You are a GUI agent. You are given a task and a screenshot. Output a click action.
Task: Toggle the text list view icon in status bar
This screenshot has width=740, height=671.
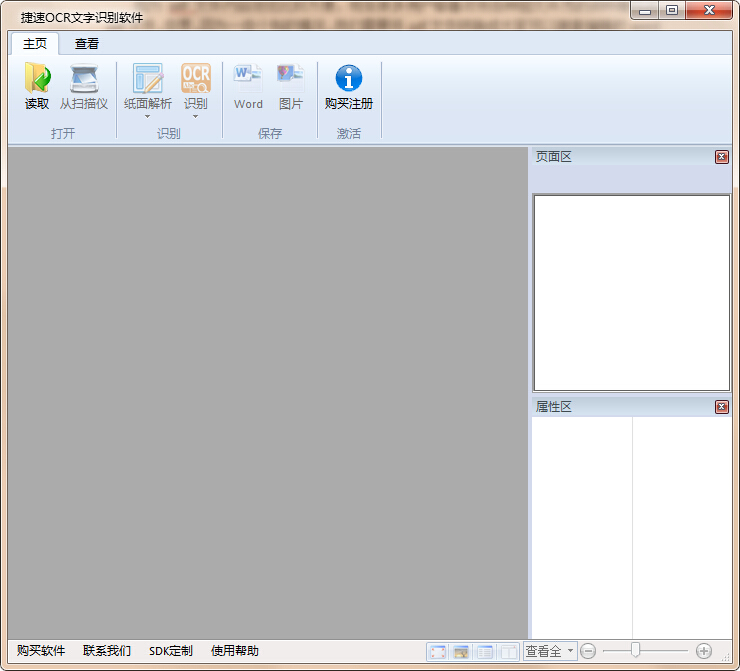[485, 652]
